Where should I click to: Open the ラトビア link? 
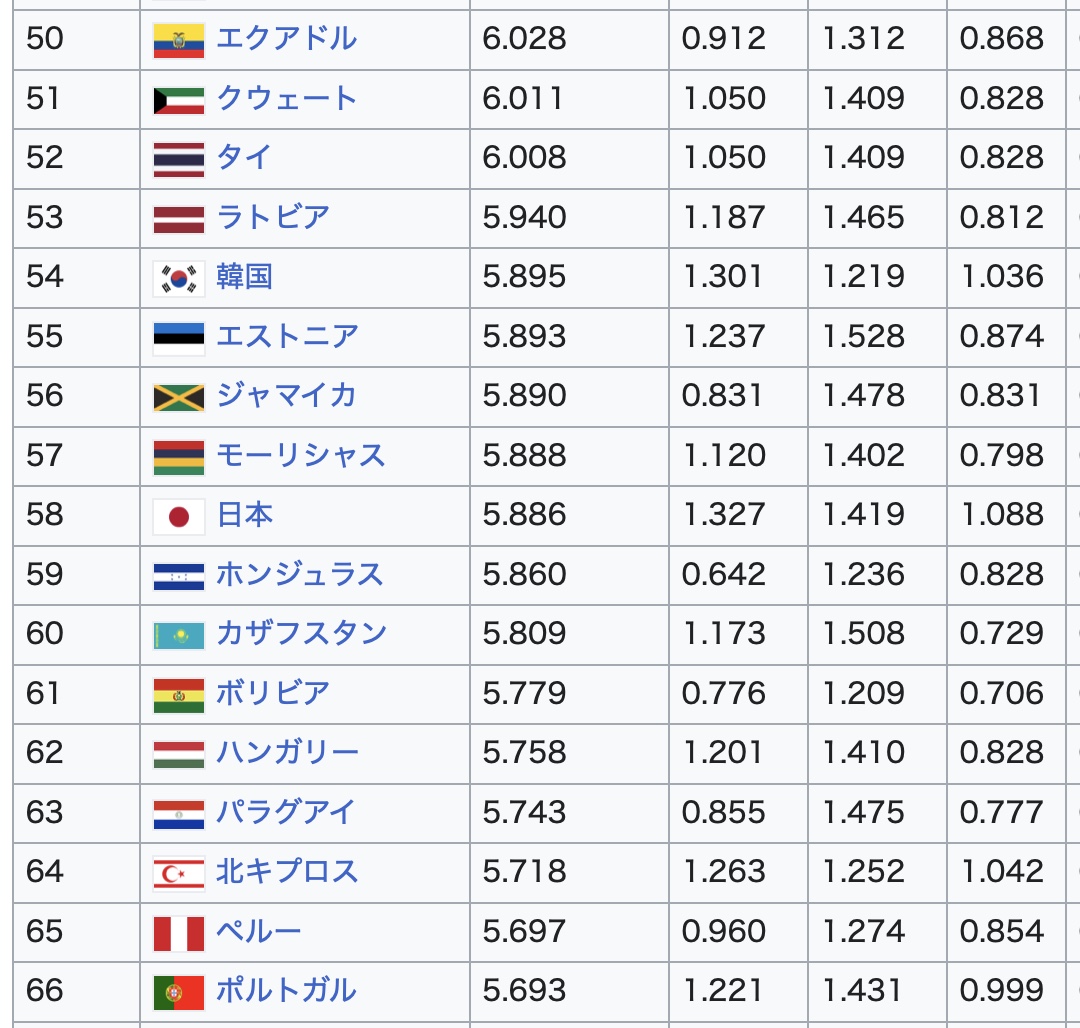(x=273, y=218)
